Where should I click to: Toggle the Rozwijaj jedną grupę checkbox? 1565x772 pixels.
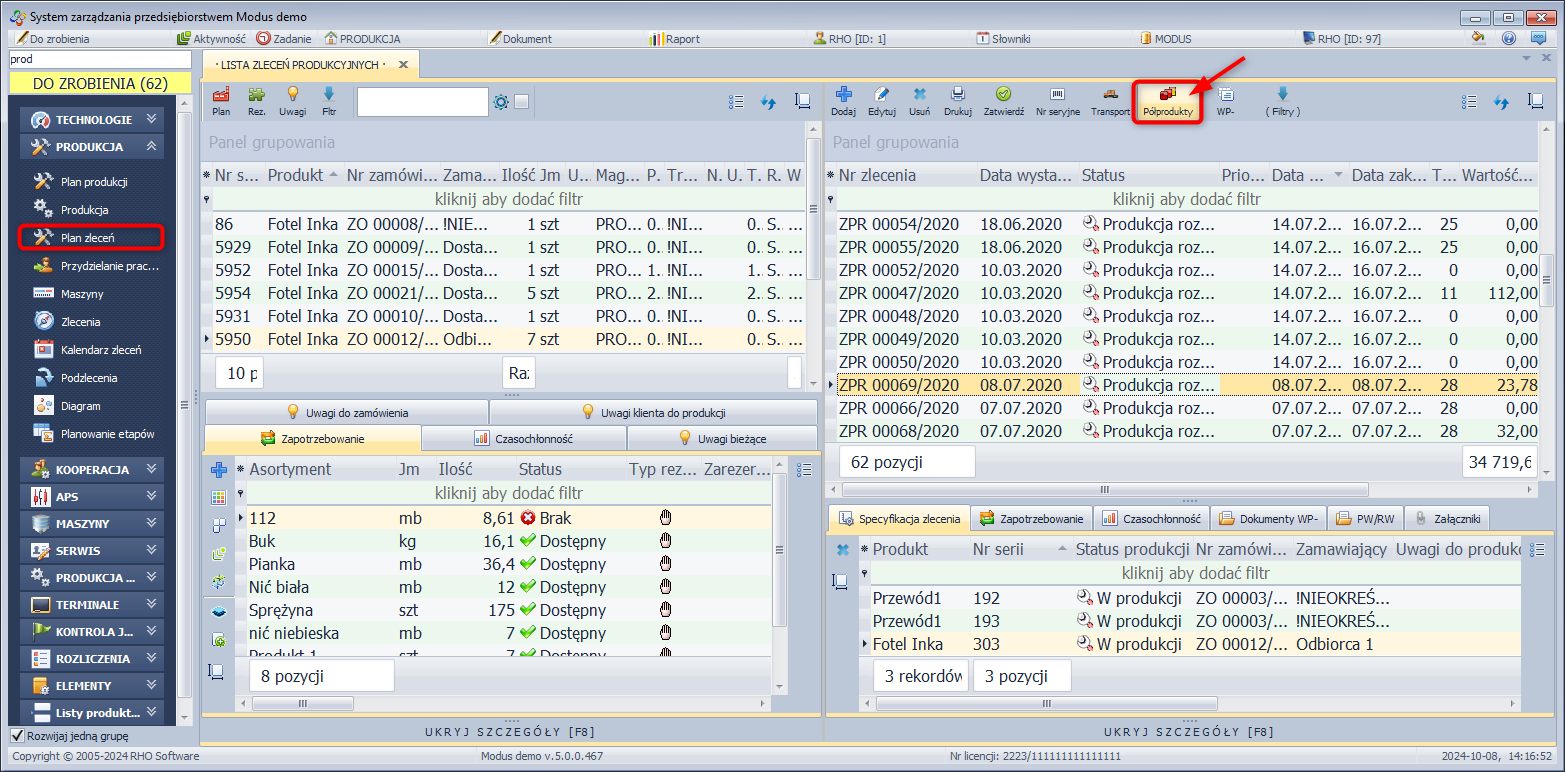pyautogui.click(x=17, y=736)
